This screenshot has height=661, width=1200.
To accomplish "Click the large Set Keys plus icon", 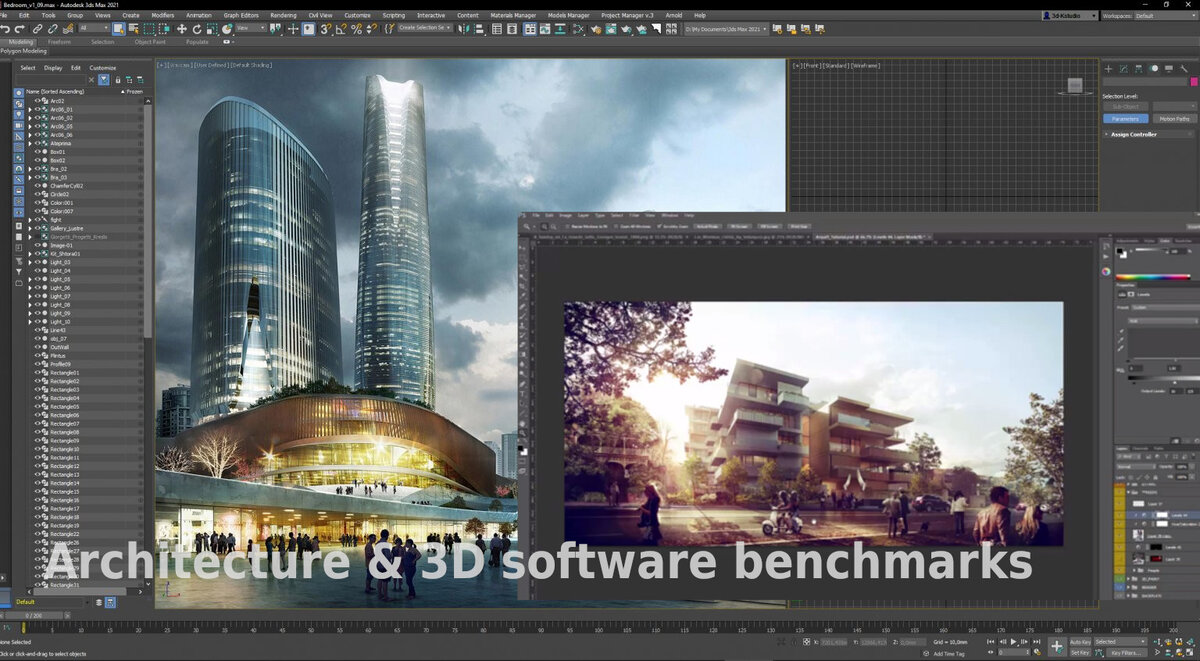I will tap(1057, 647).
